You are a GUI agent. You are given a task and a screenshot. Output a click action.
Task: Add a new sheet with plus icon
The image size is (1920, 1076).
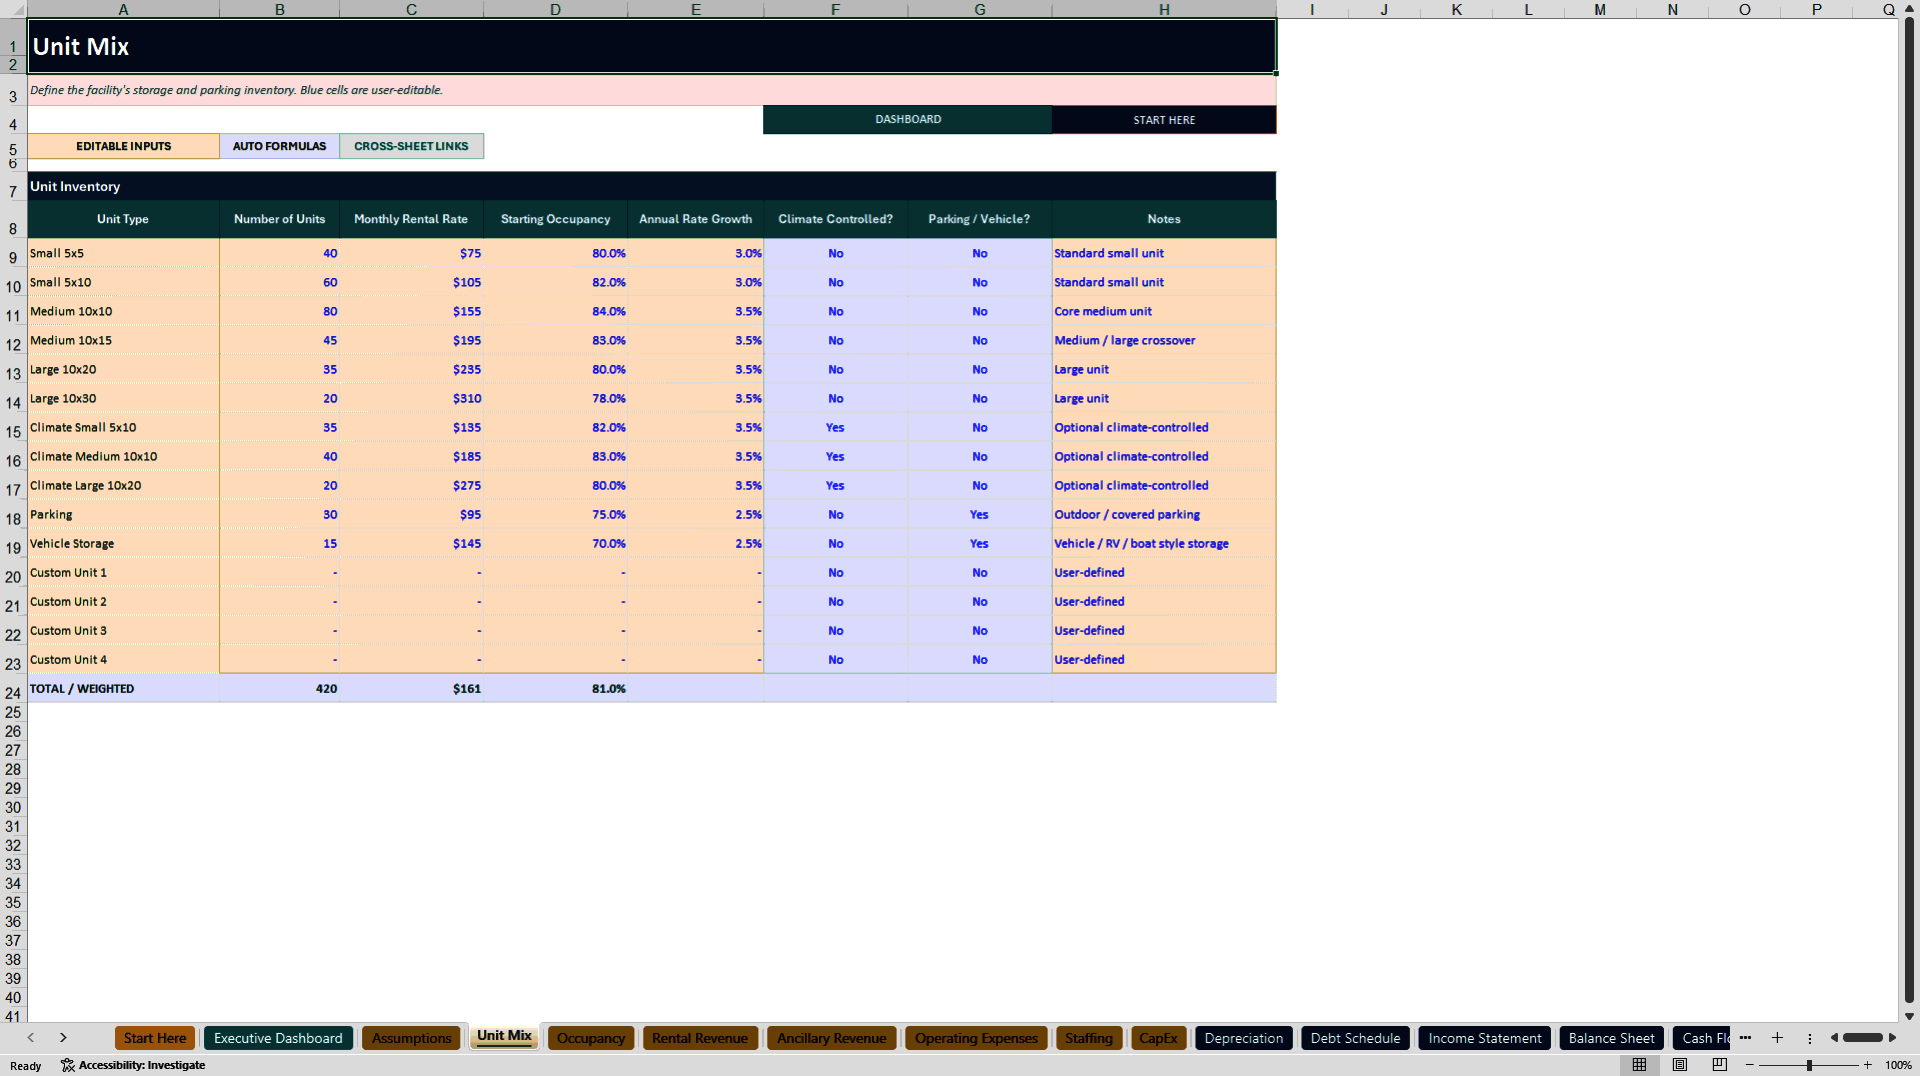click(x=1777, y=1038)
